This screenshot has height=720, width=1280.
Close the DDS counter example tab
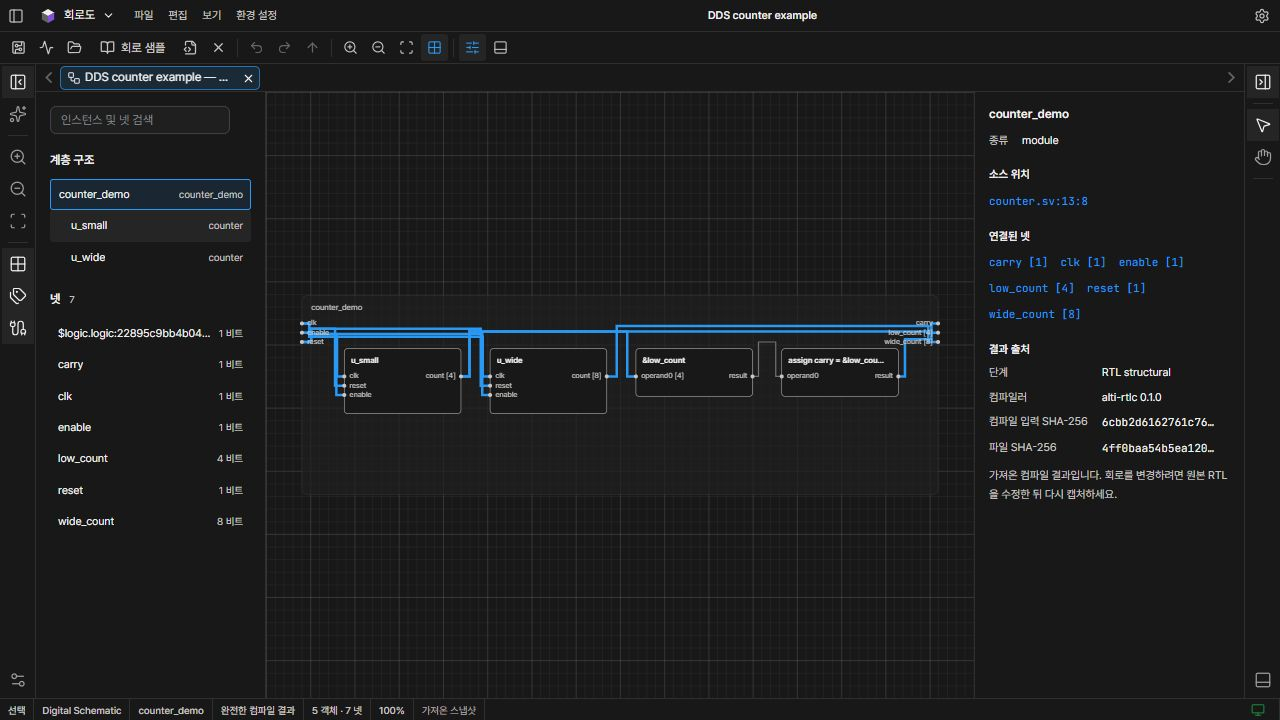249,78
